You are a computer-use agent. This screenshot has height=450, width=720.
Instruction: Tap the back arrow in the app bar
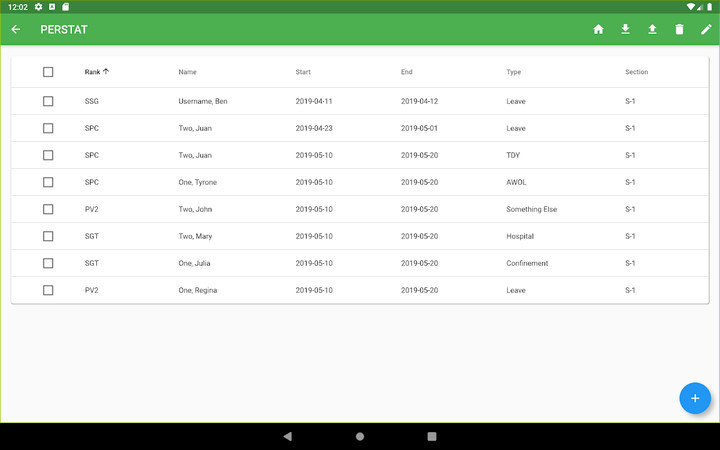(16, 29)
